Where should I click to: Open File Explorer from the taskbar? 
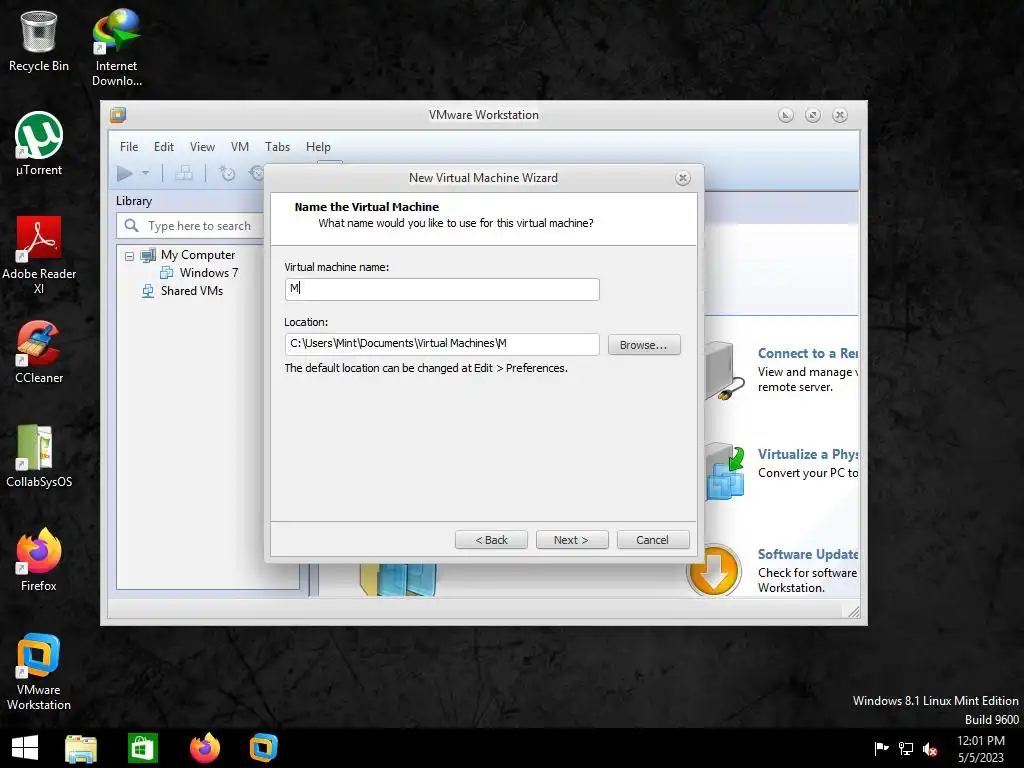point(81,748)
